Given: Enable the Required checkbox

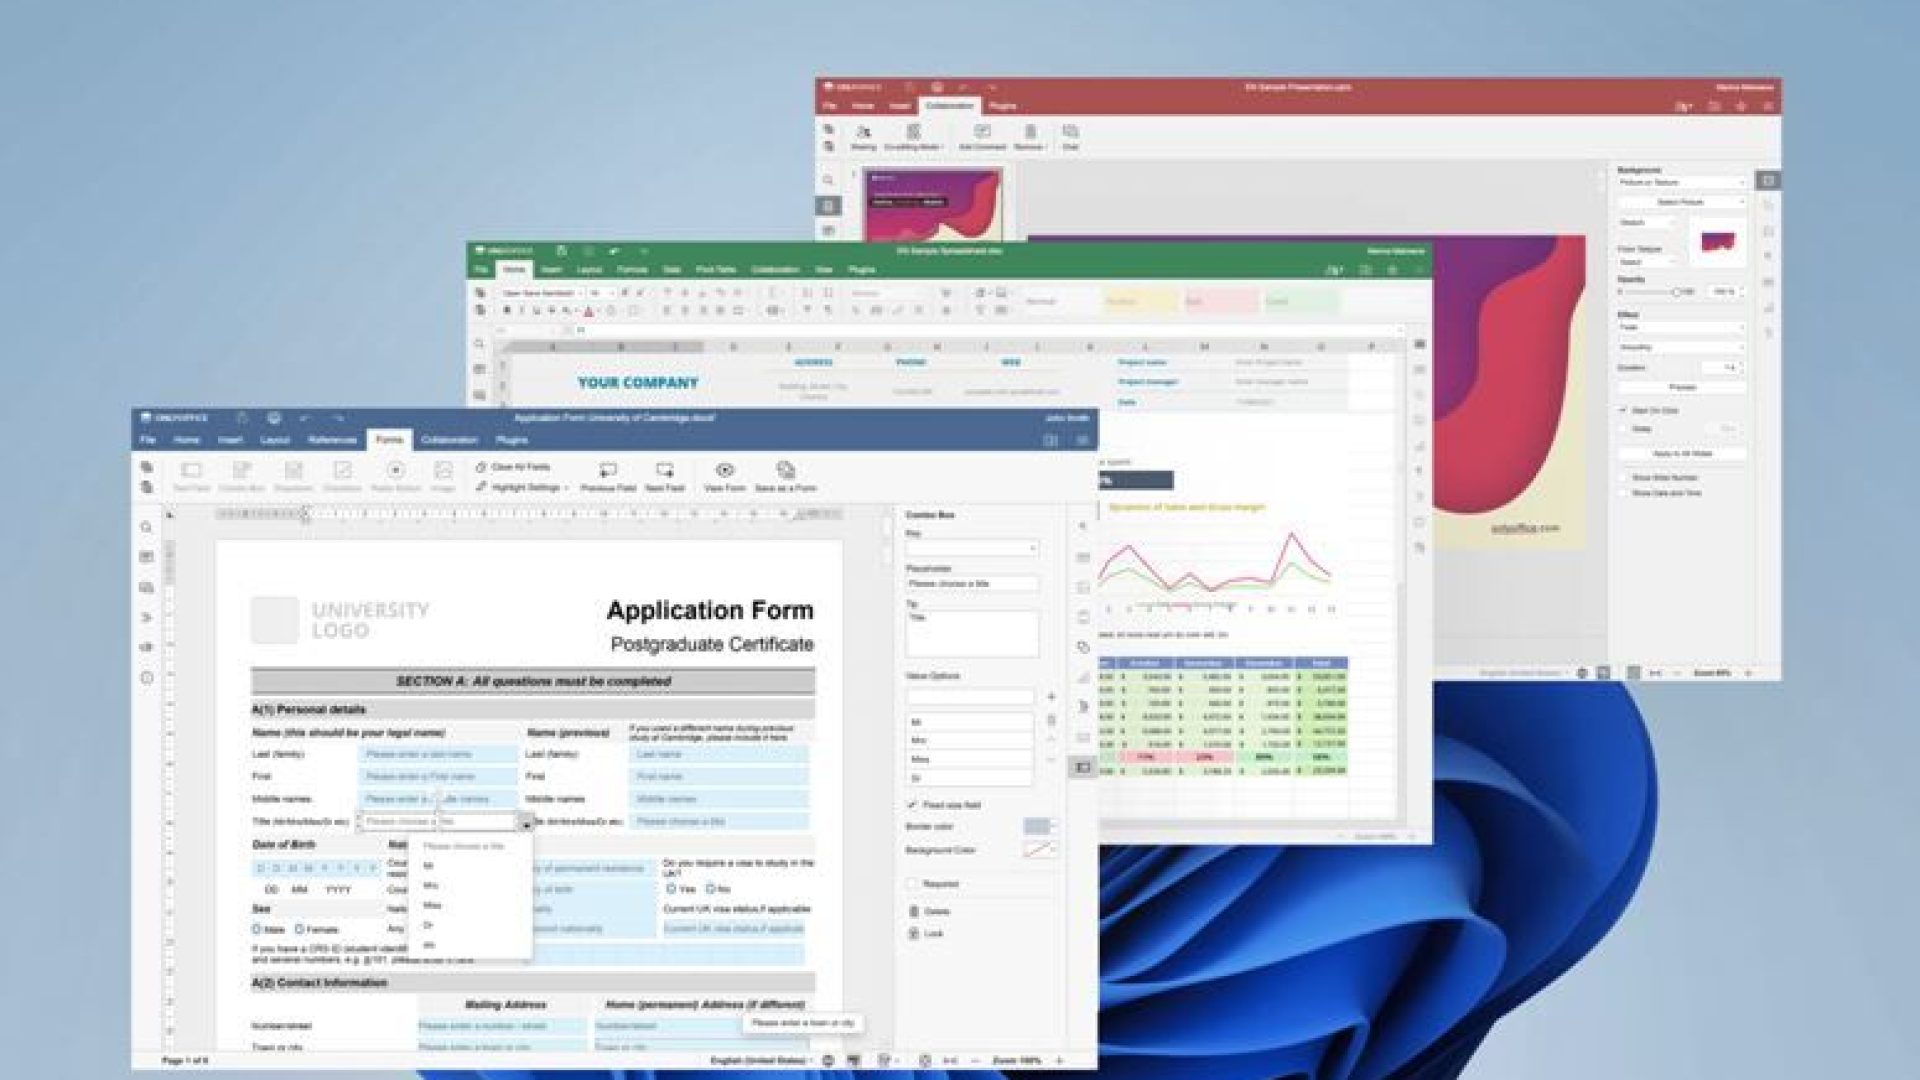Looking at the screenshot, I should click(x=912, y=884).
